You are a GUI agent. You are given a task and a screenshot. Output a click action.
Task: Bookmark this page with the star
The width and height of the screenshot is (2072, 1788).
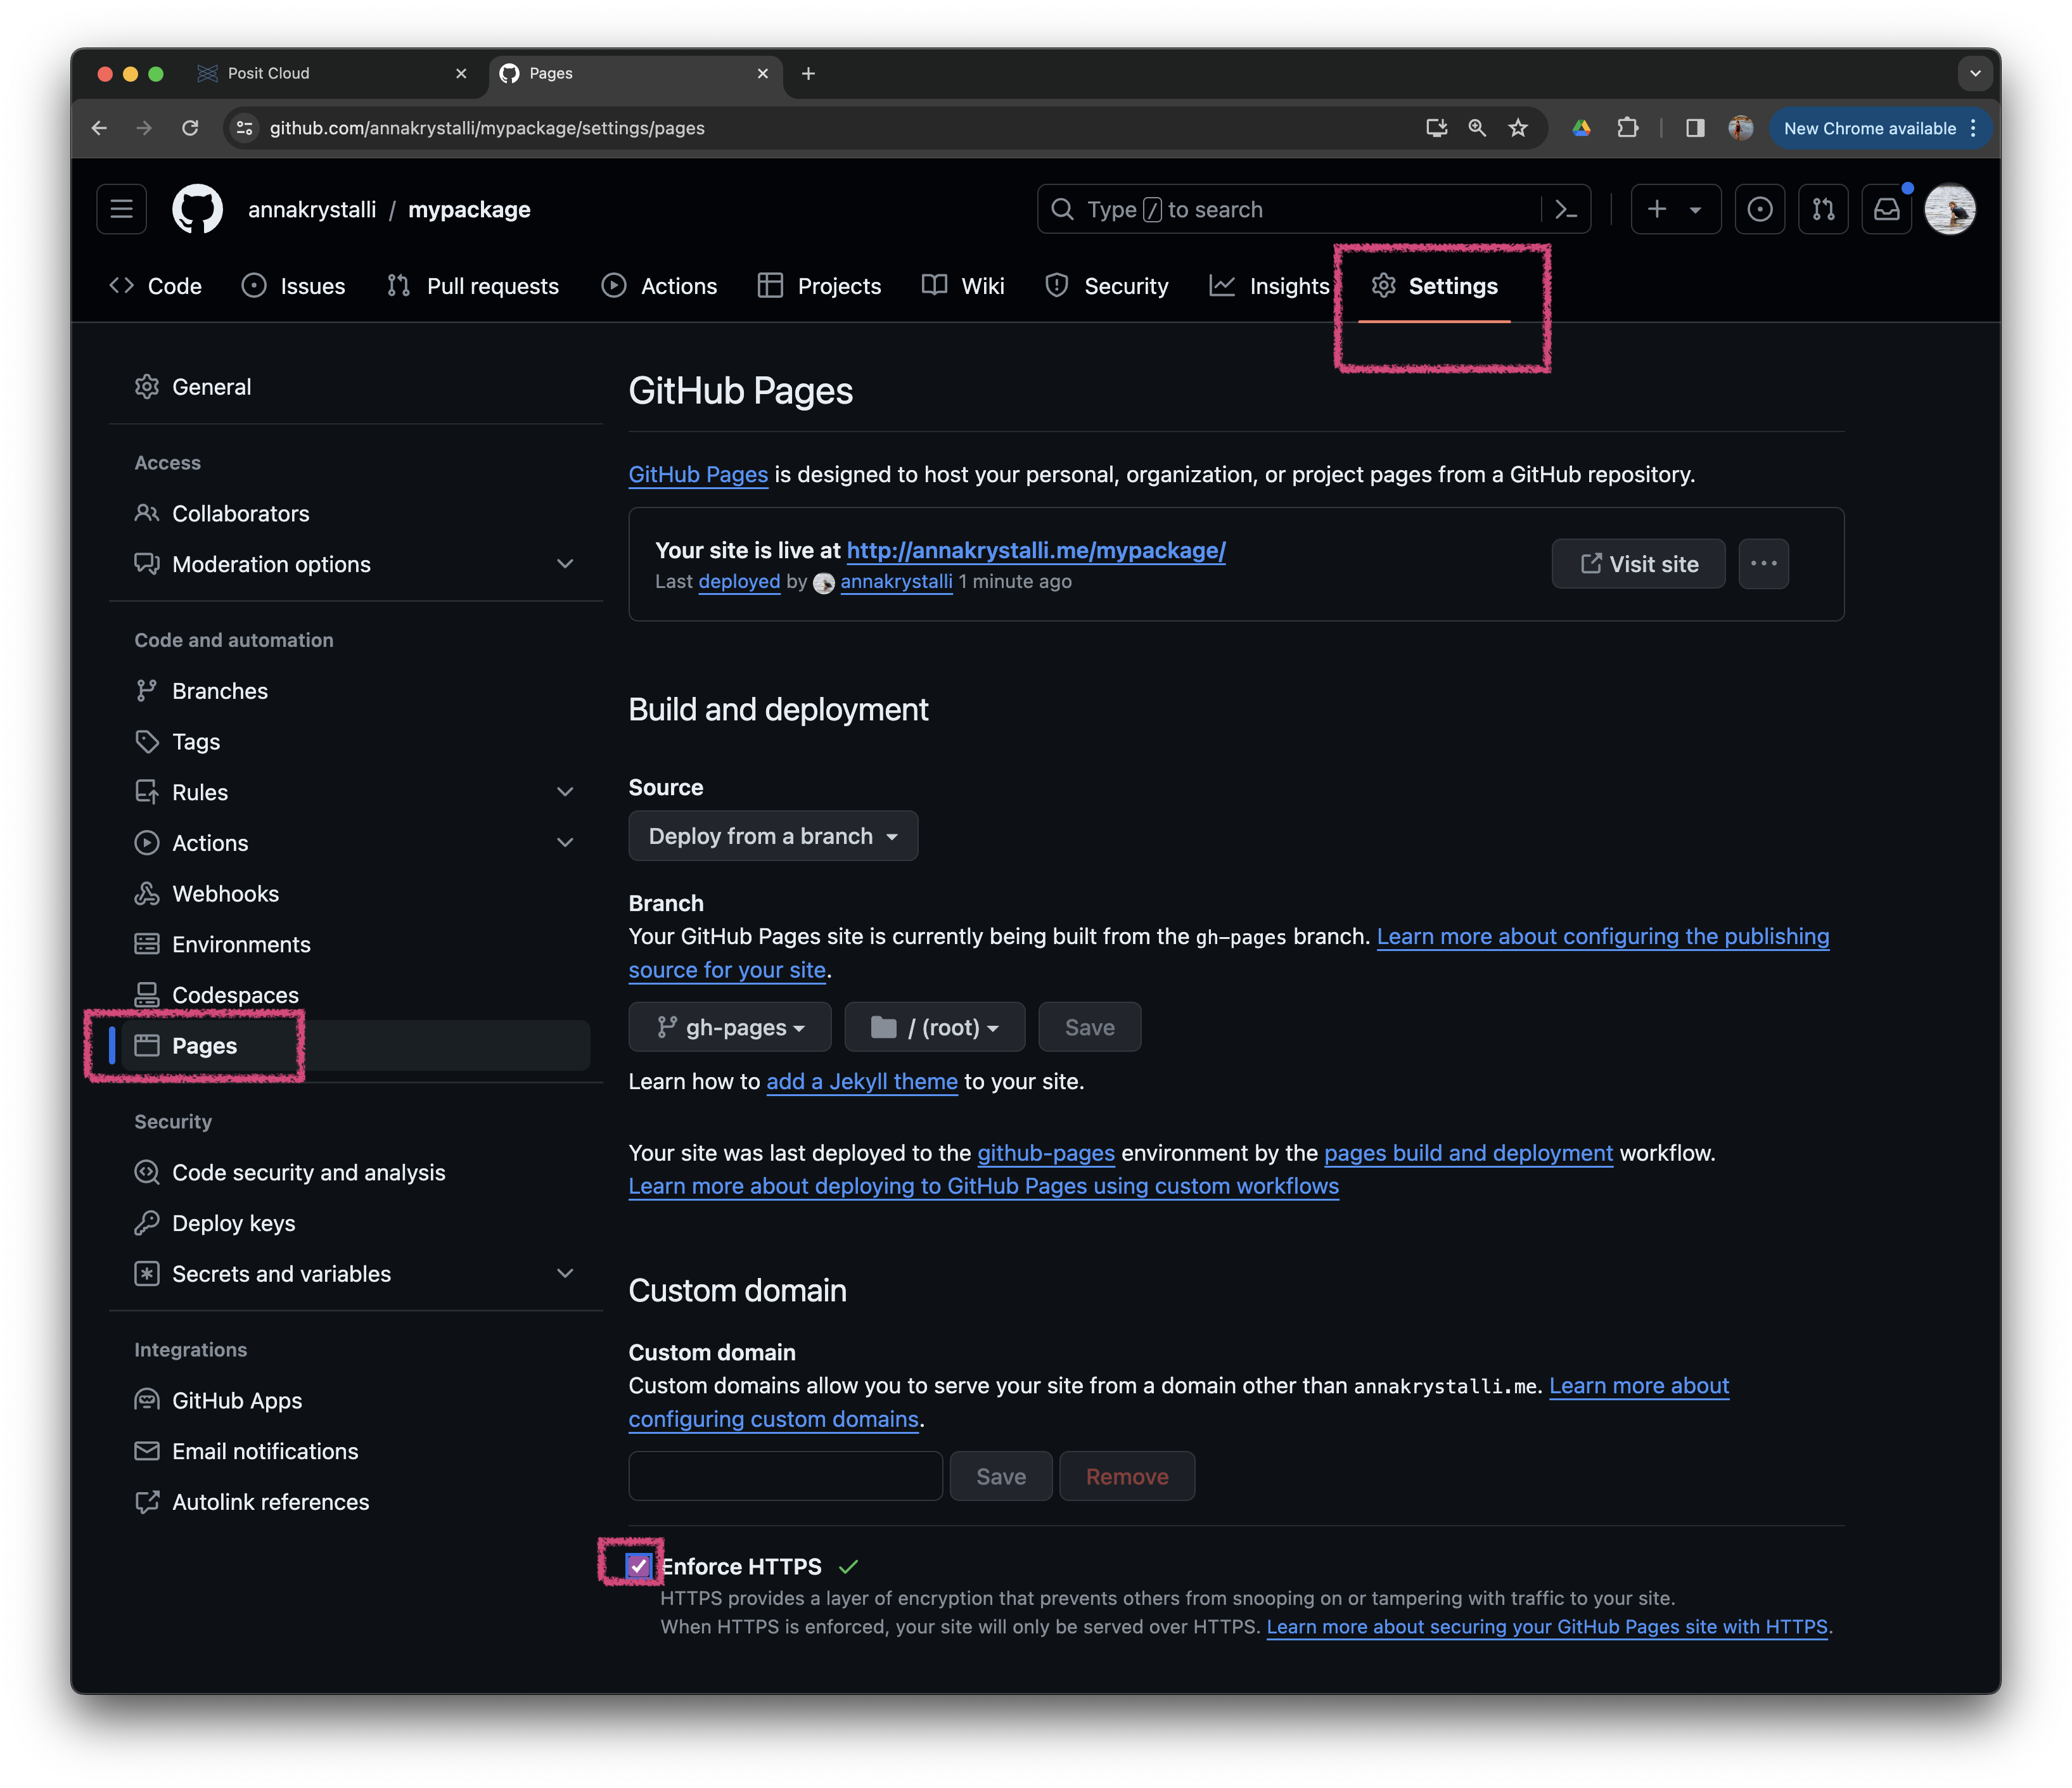(x=1518, y=128)
